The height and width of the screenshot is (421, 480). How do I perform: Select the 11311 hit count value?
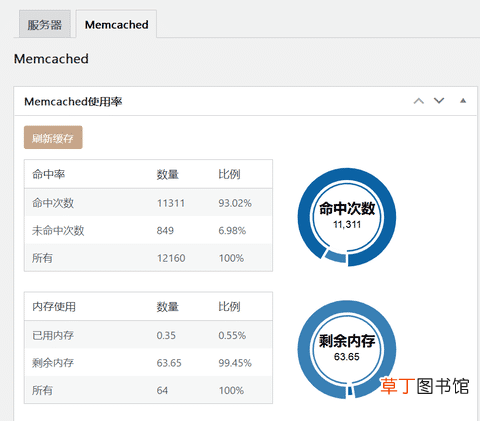171,203
